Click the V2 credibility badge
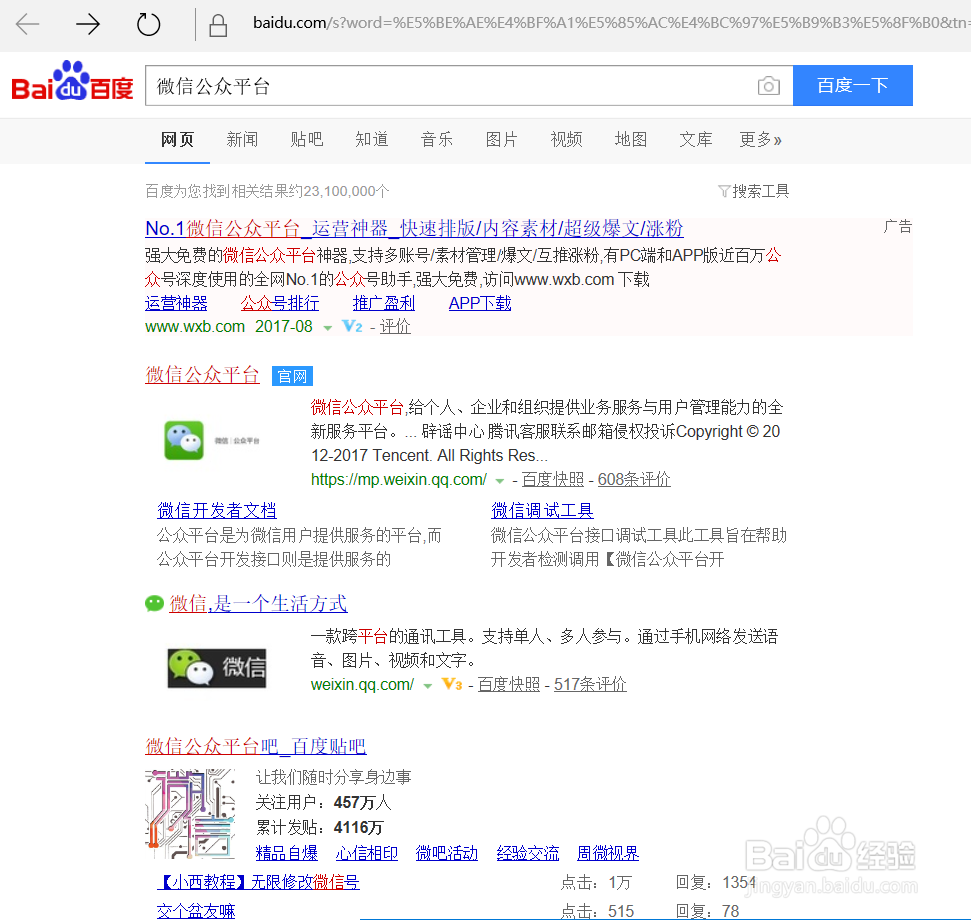971x920 pixels. [x=352, y=326]
